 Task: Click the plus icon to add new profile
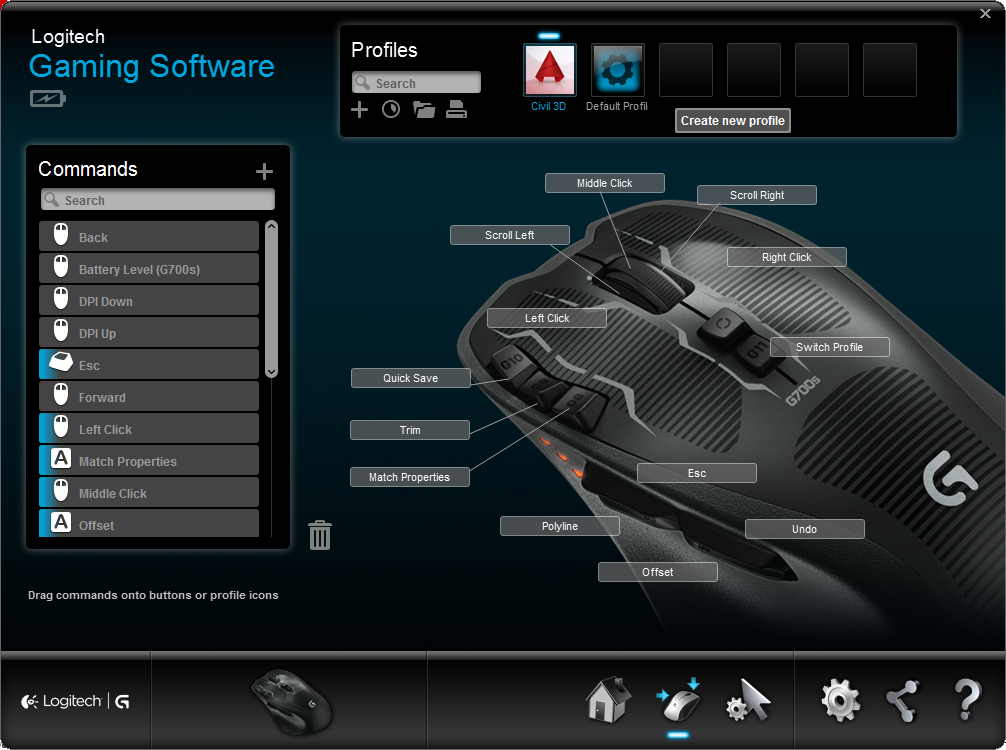pos(359,110)
